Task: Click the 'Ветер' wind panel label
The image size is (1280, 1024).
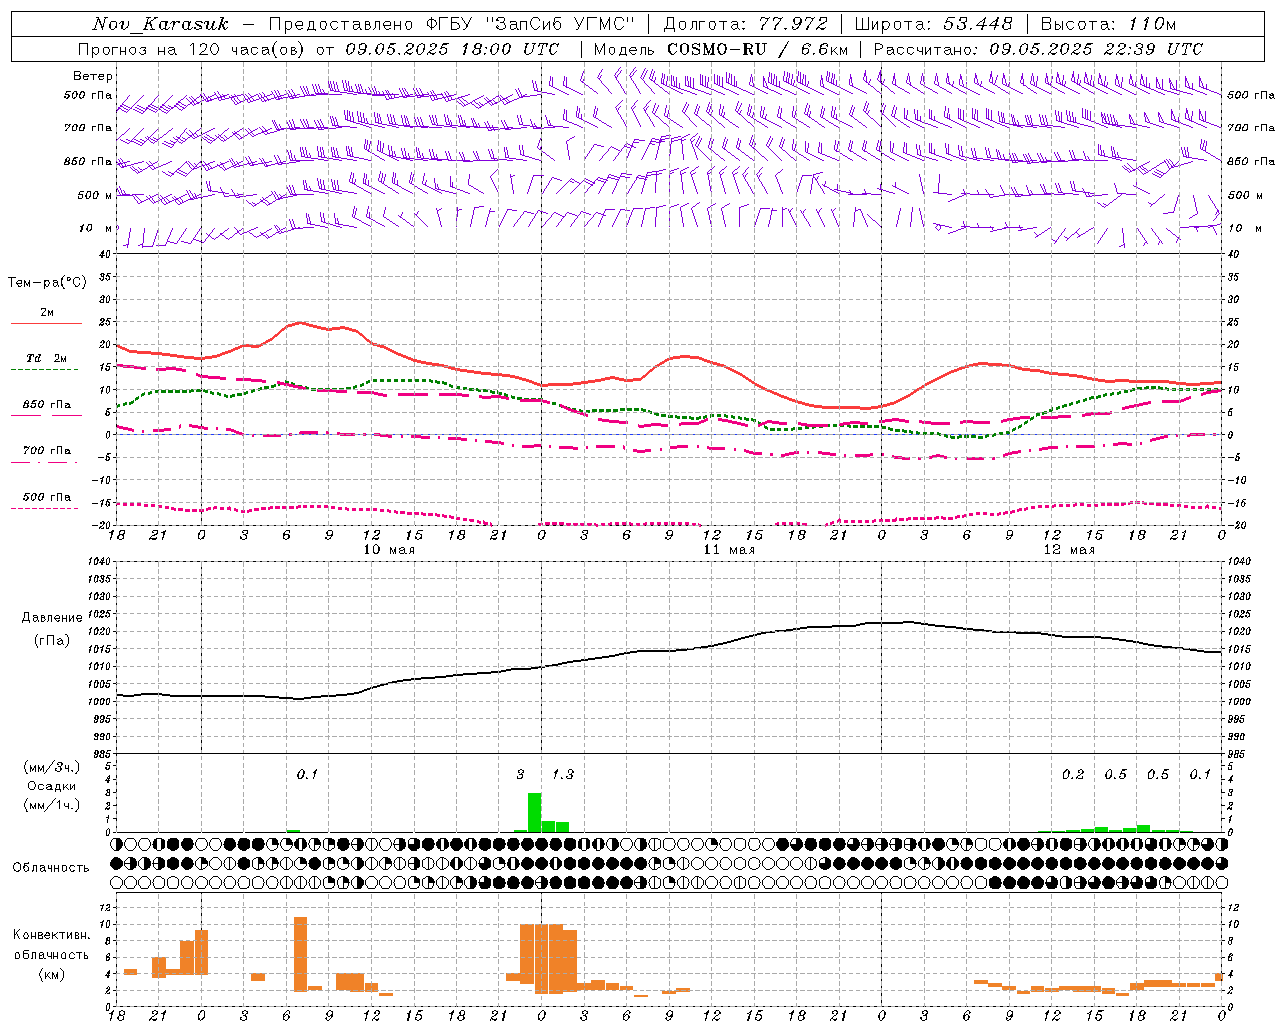Action: (x=93, y=76)
